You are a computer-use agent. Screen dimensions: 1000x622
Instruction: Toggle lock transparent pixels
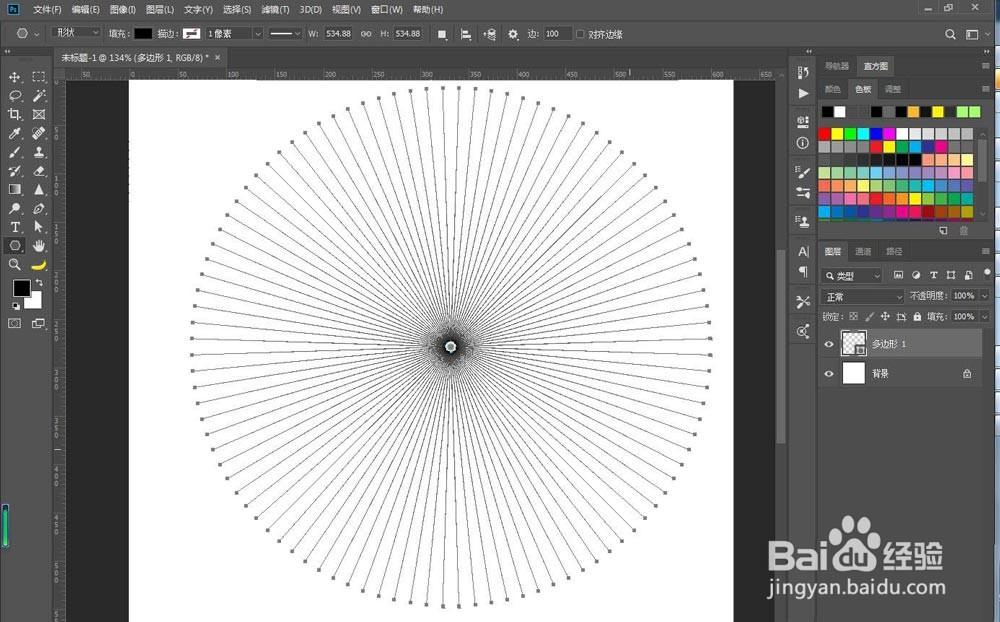coord(853,316)
